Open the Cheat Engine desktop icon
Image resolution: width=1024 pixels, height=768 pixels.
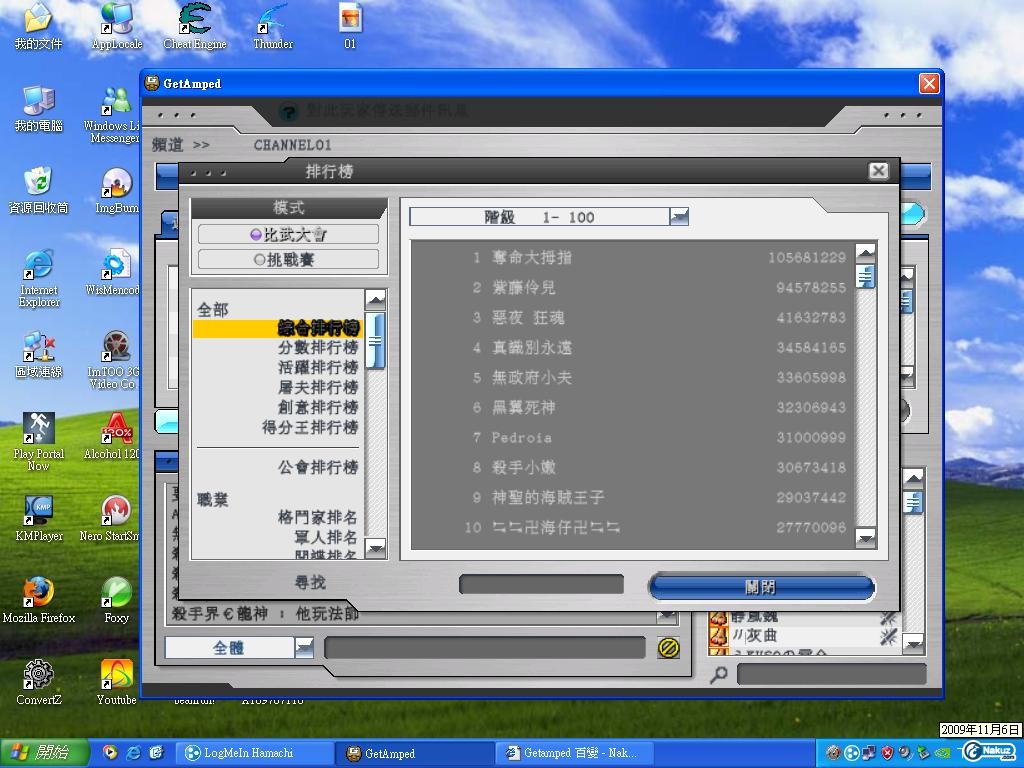195,21
